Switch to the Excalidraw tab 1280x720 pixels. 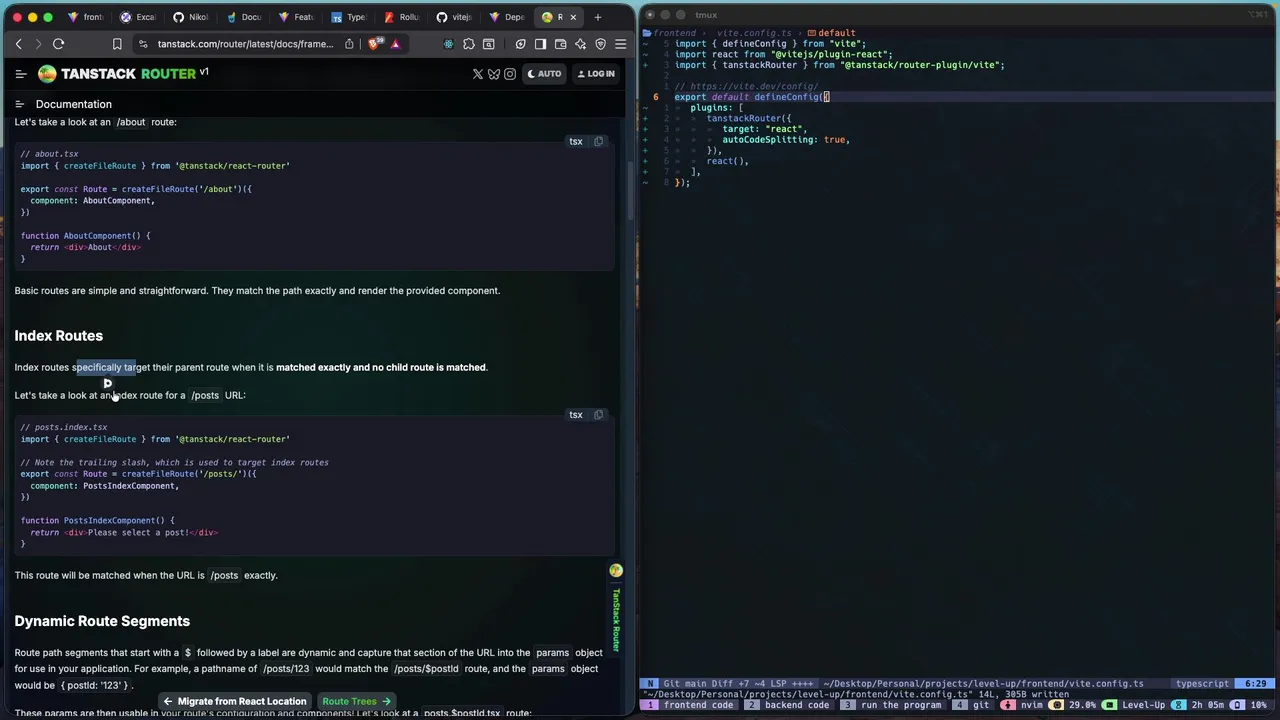coord(137,17)
